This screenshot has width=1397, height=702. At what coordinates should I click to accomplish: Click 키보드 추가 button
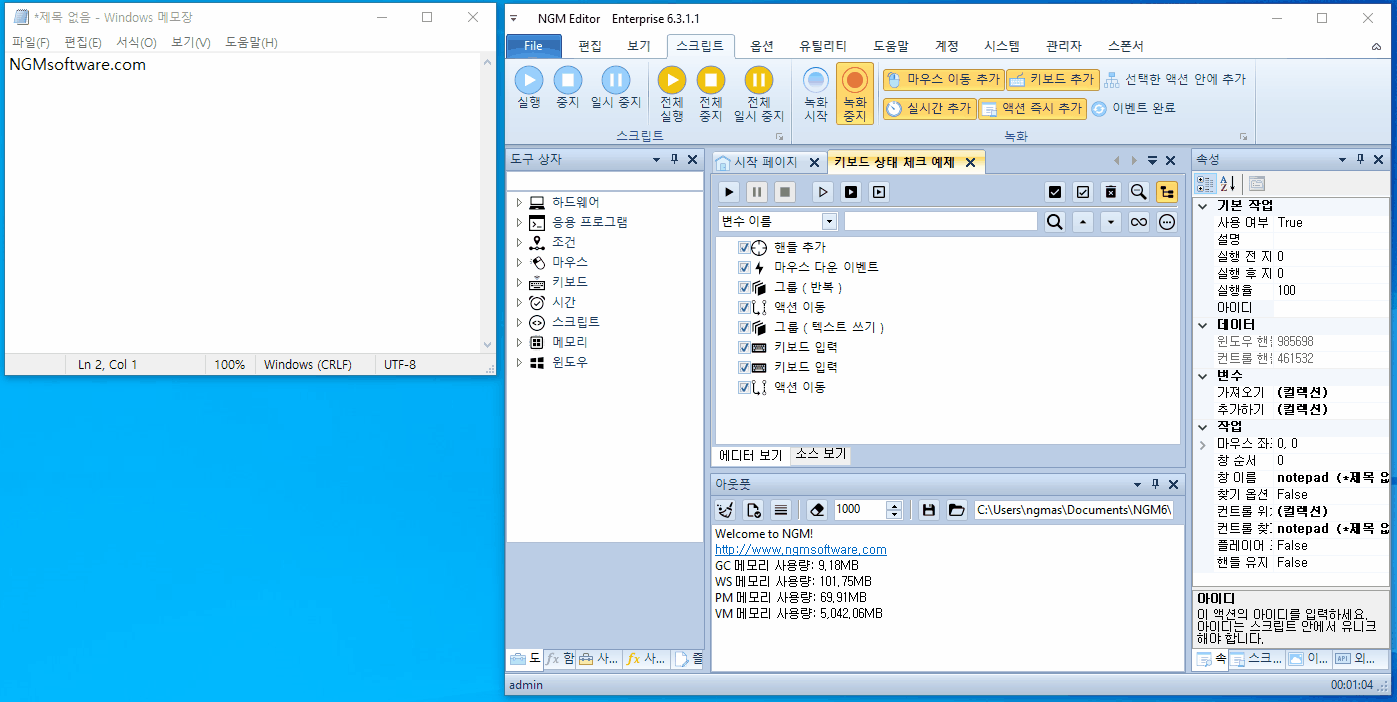pyautogui.click(x=1052, y=80)
